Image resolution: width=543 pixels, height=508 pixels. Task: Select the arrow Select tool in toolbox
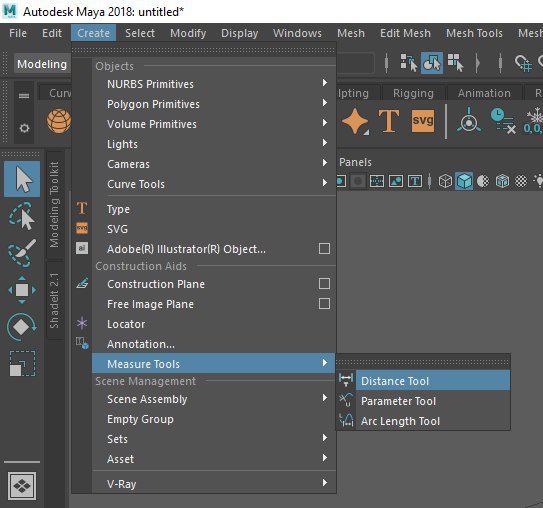pyautogui.click(x=22, y=179)
